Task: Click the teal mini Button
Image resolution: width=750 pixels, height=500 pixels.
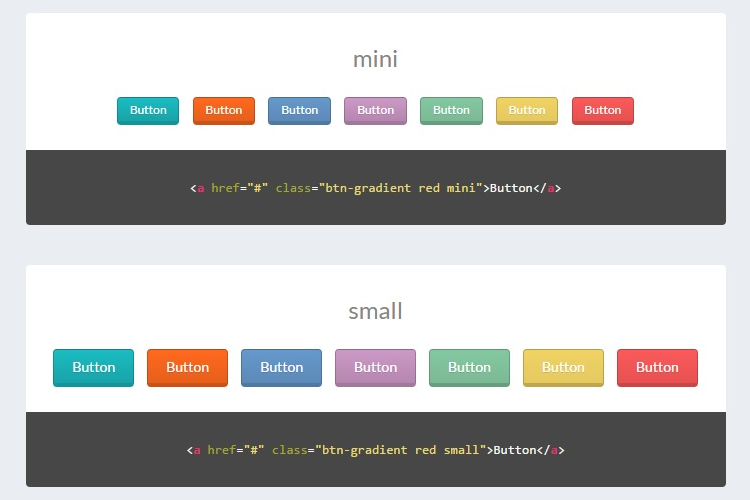Action: click(148, 110)
